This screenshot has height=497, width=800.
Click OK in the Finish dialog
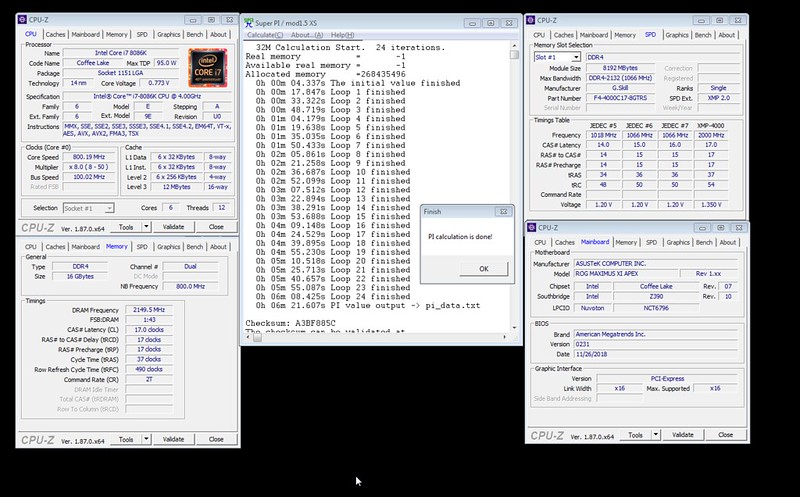(x=484, y=269)
